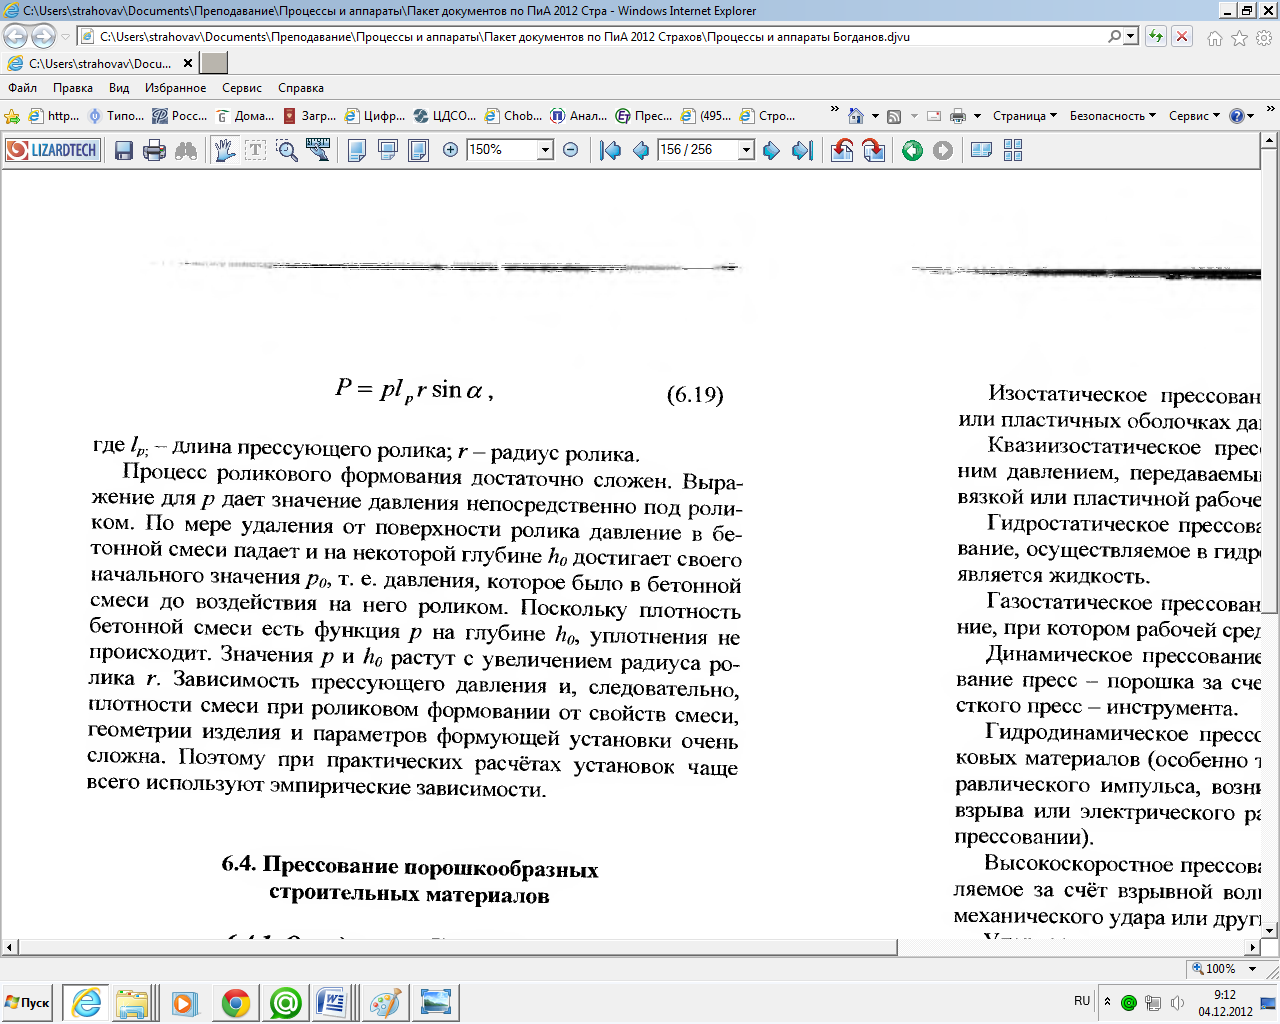Expand the Сервис command bar dropdown

(1195, 116)
